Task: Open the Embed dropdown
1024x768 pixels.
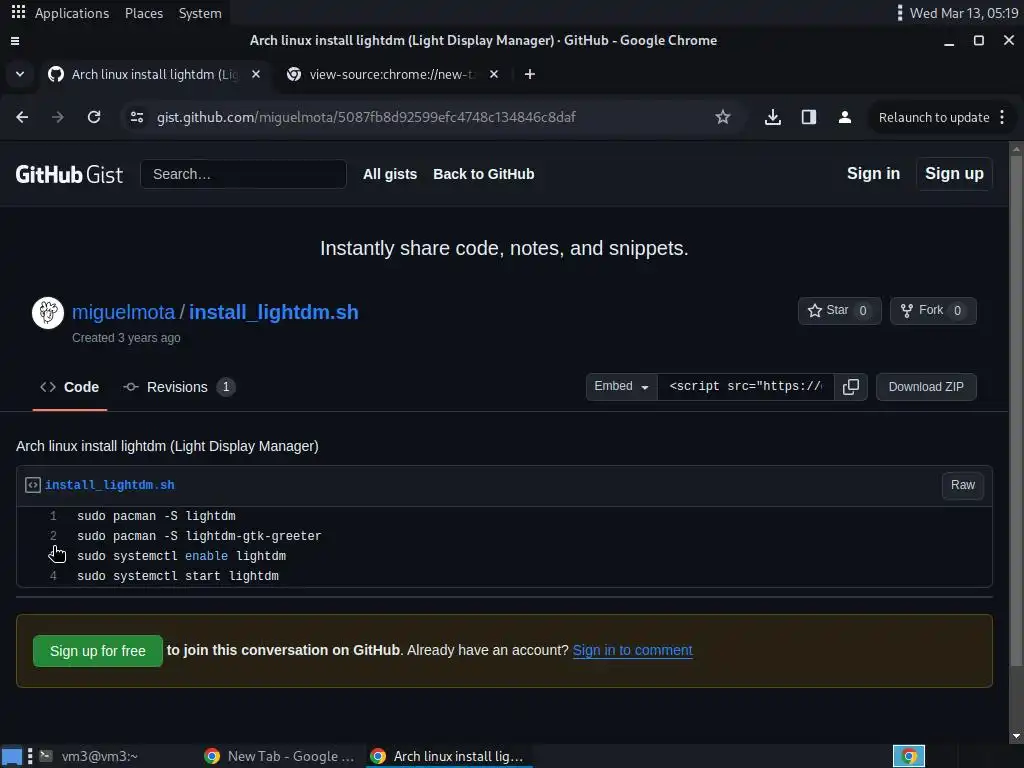Action: (621, 387)
